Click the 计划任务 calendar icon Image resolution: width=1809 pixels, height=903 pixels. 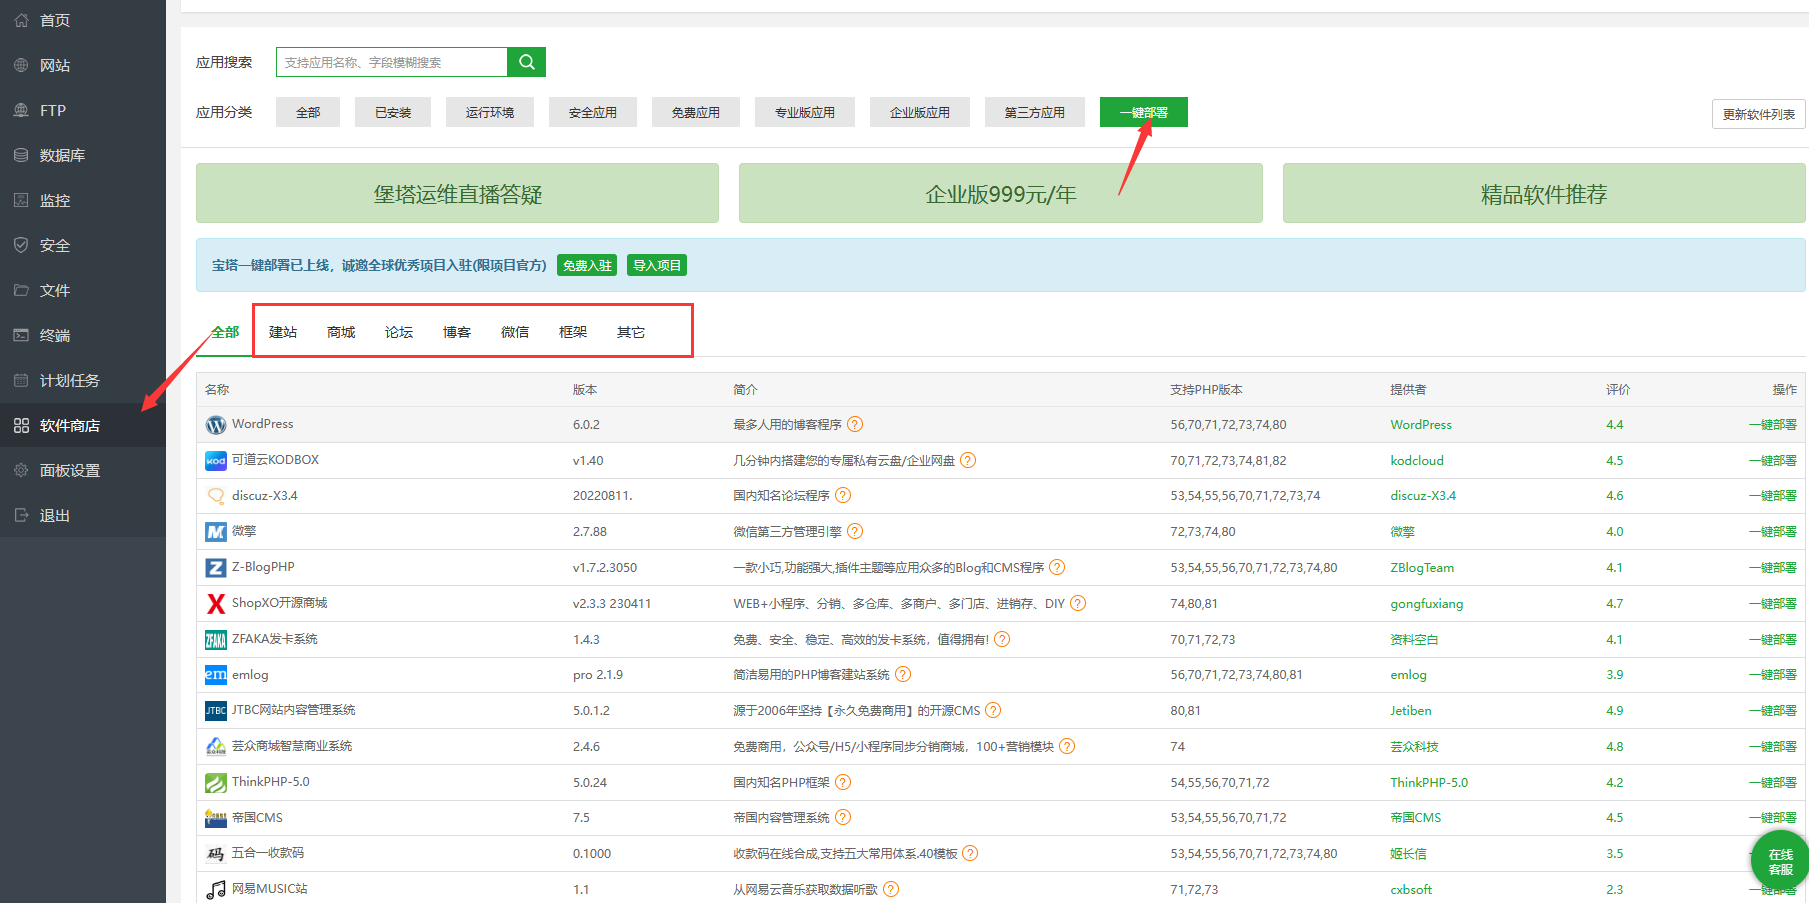pos(21,380)
